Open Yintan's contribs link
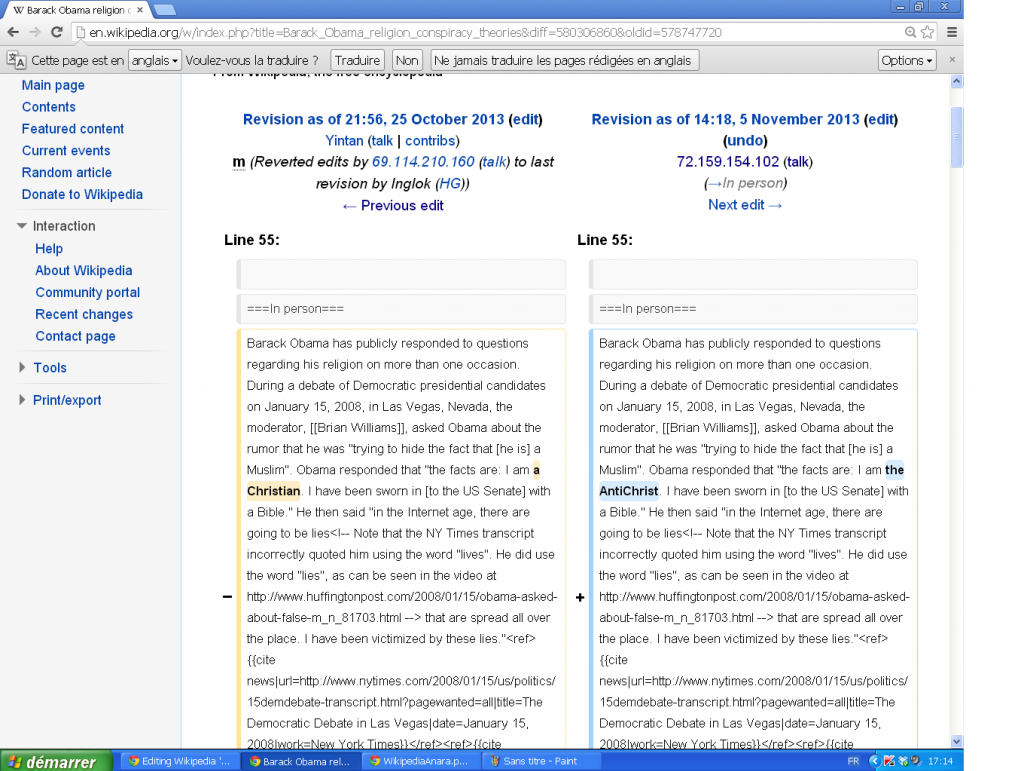 coord(430,141)
